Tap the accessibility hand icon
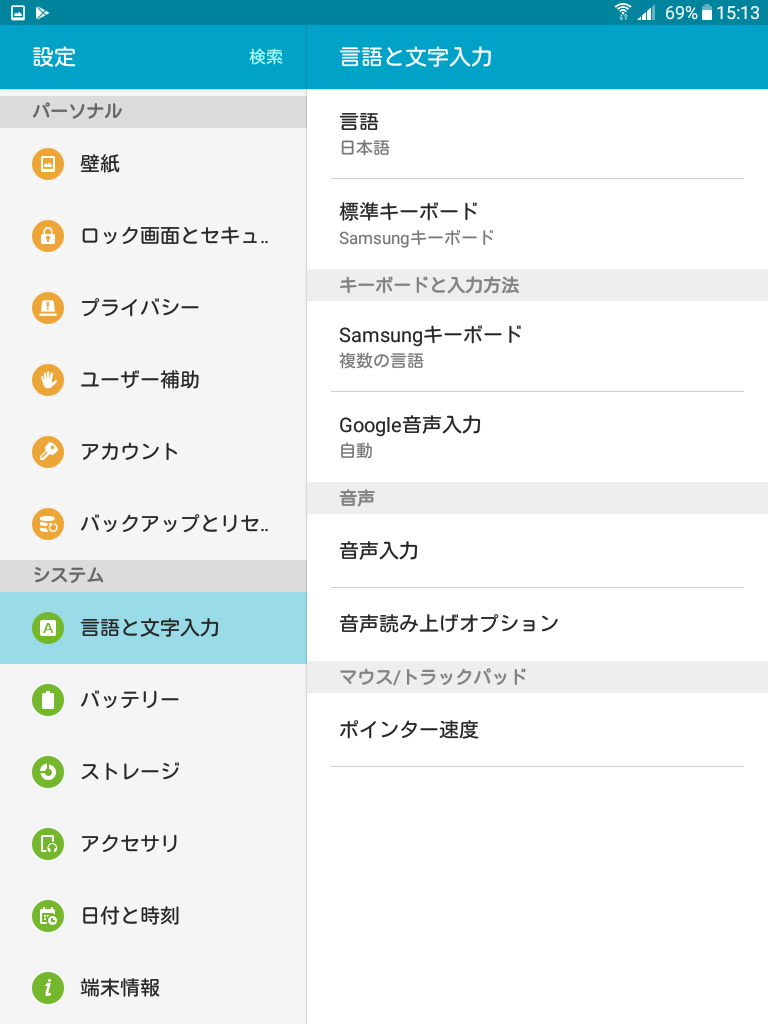The width and height of the screenshot is (768, 1024). point(48,380)
